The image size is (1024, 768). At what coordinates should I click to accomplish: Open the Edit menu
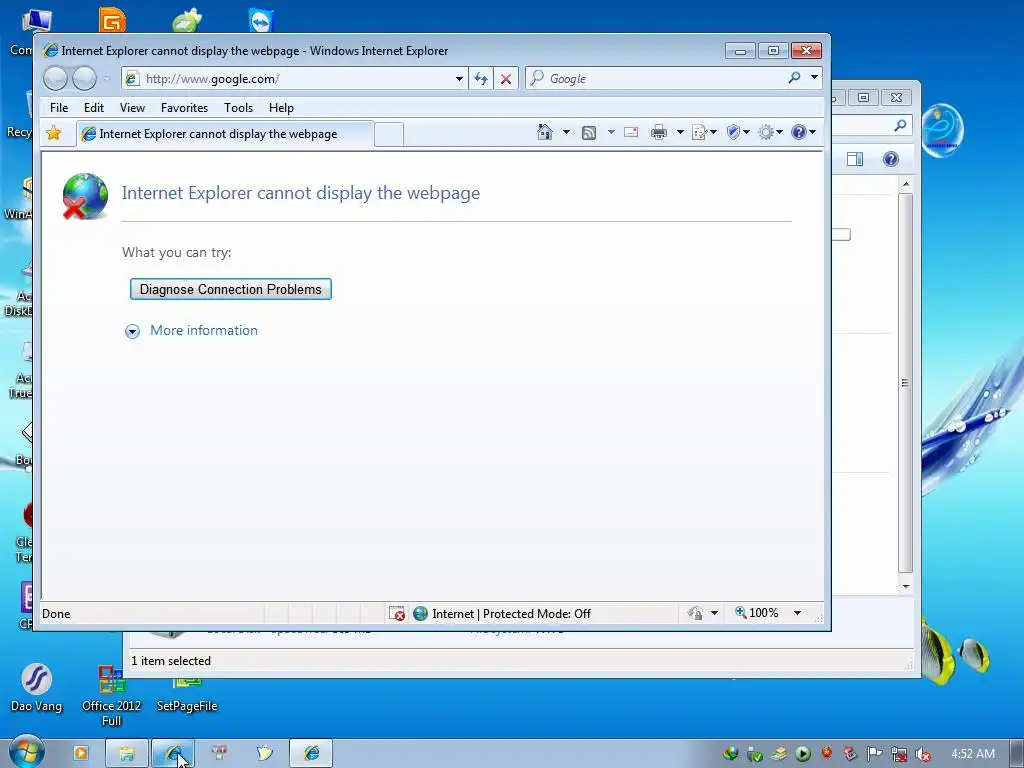(x=93, y=108)
